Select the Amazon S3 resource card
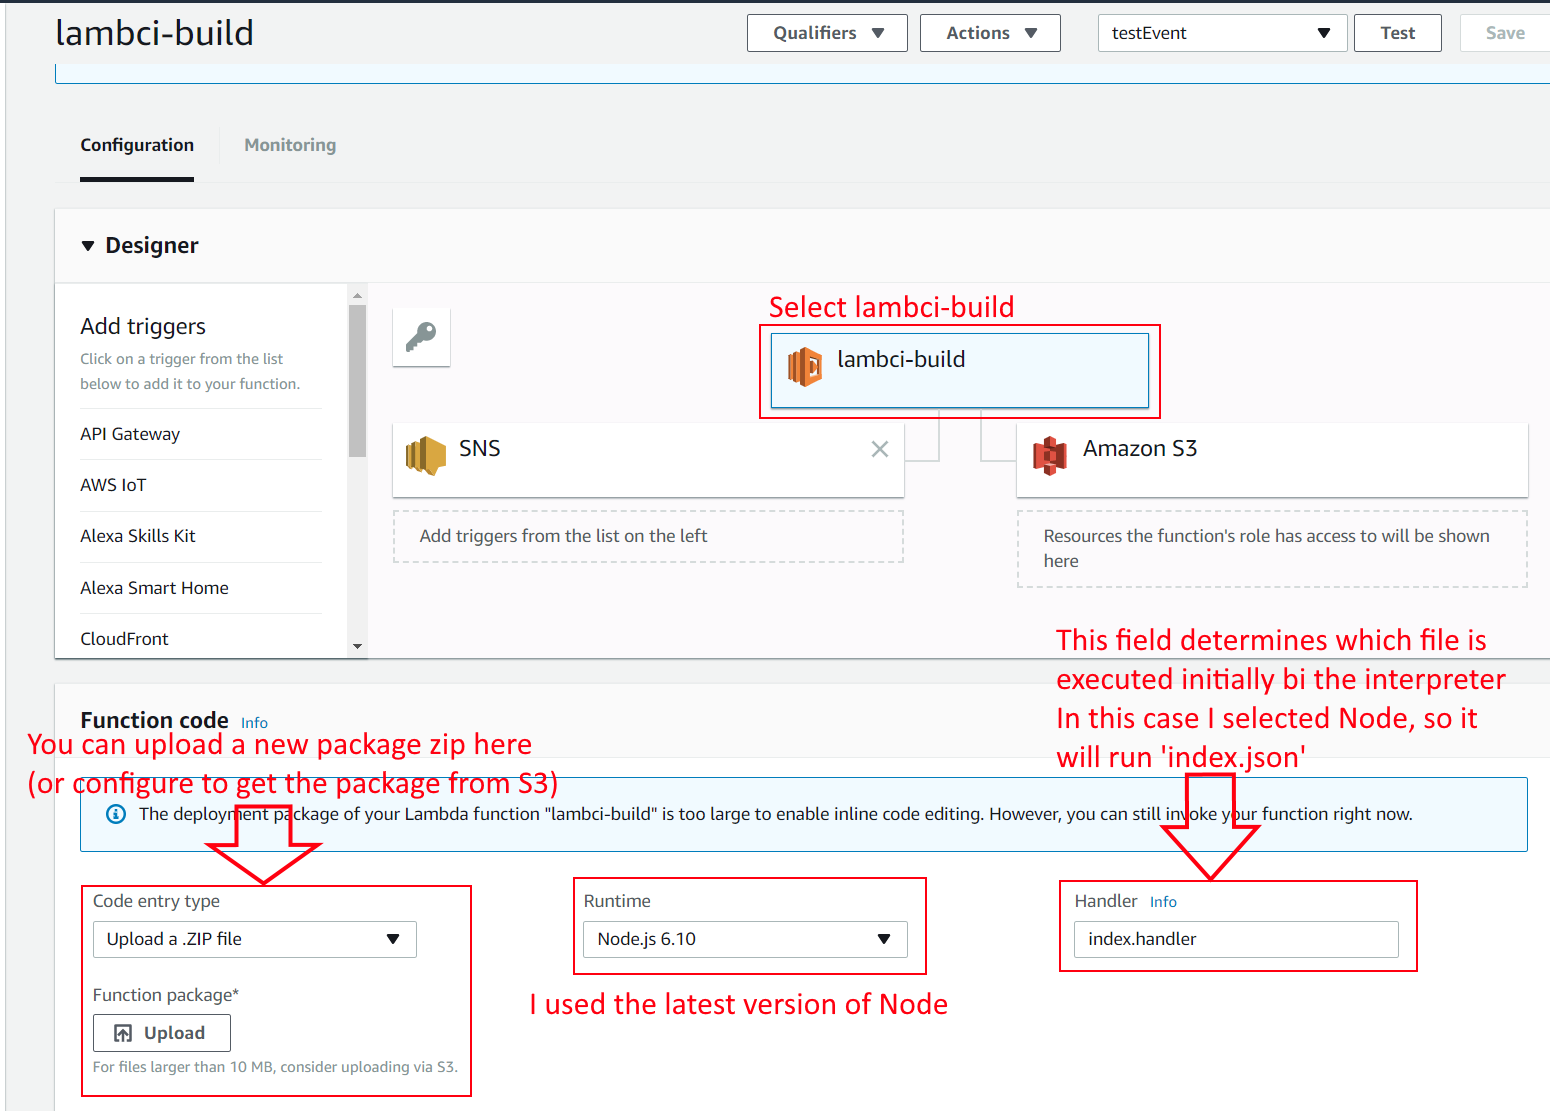Viewport: 1550px width, 1111px height. pos(1272,459)
